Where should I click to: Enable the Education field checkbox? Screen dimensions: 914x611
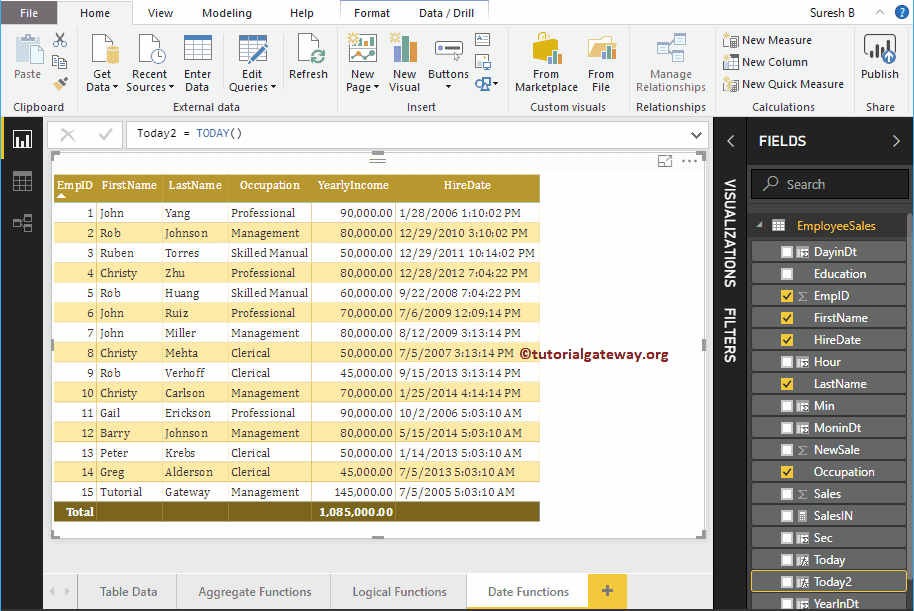[787, 274]
